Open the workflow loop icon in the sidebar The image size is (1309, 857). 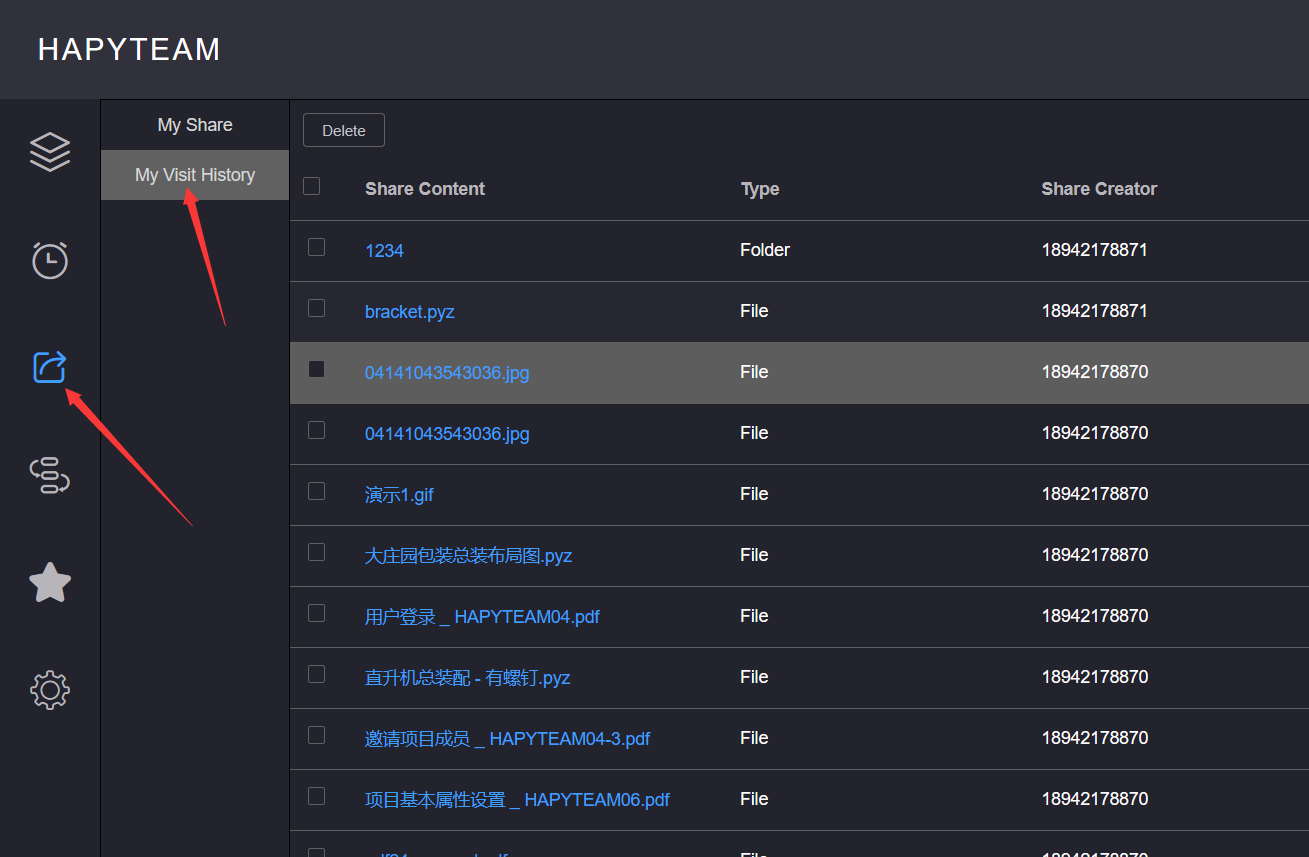50,475
